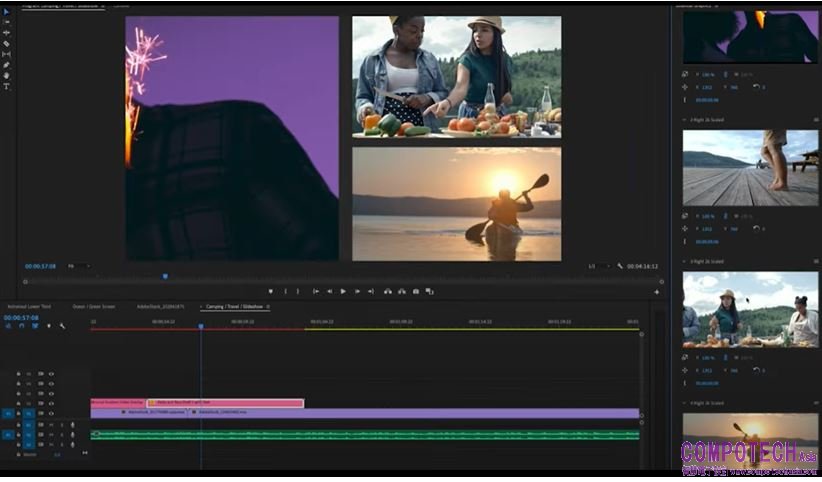This screenshot has height=482, width=822.
Task: Select the Hand tool
Action: coord(6,76)
